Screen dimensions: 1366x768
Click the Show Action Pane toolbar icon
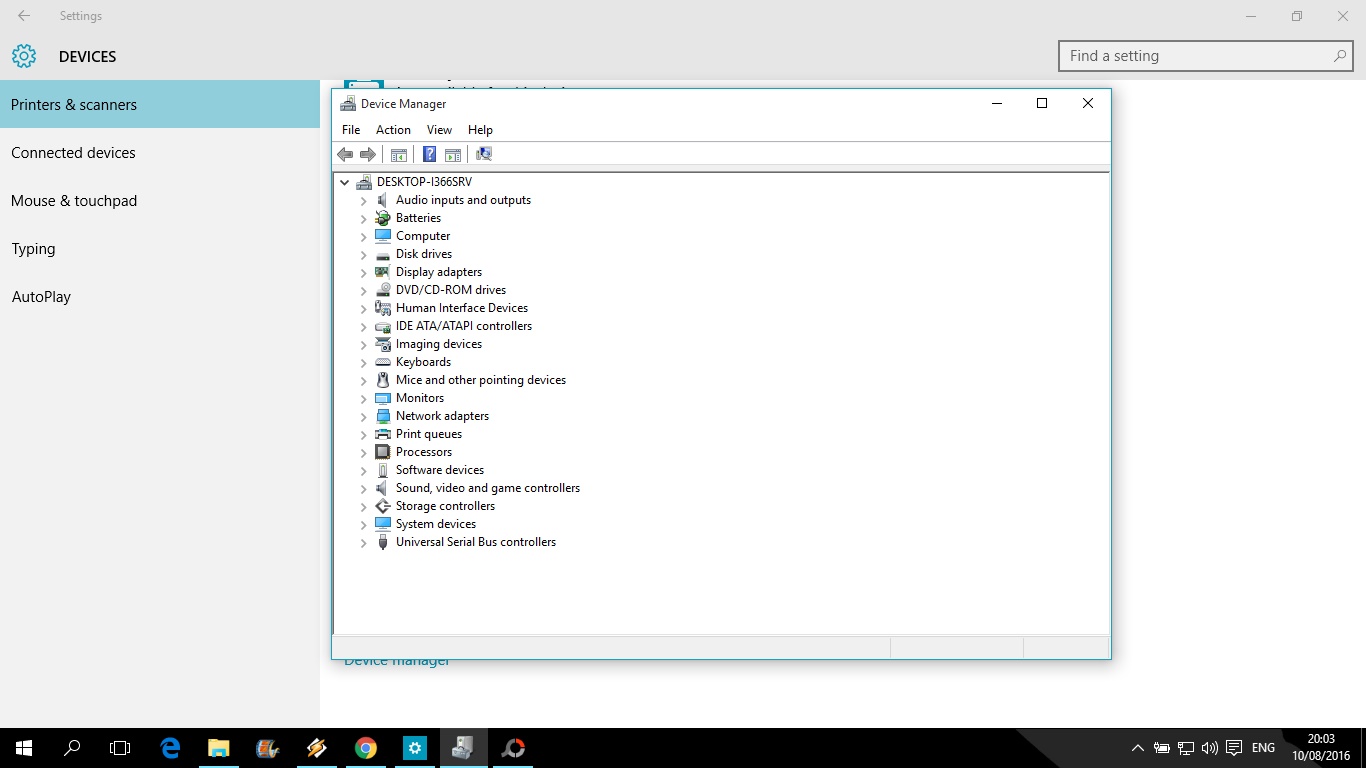click(x=453, y=154)
